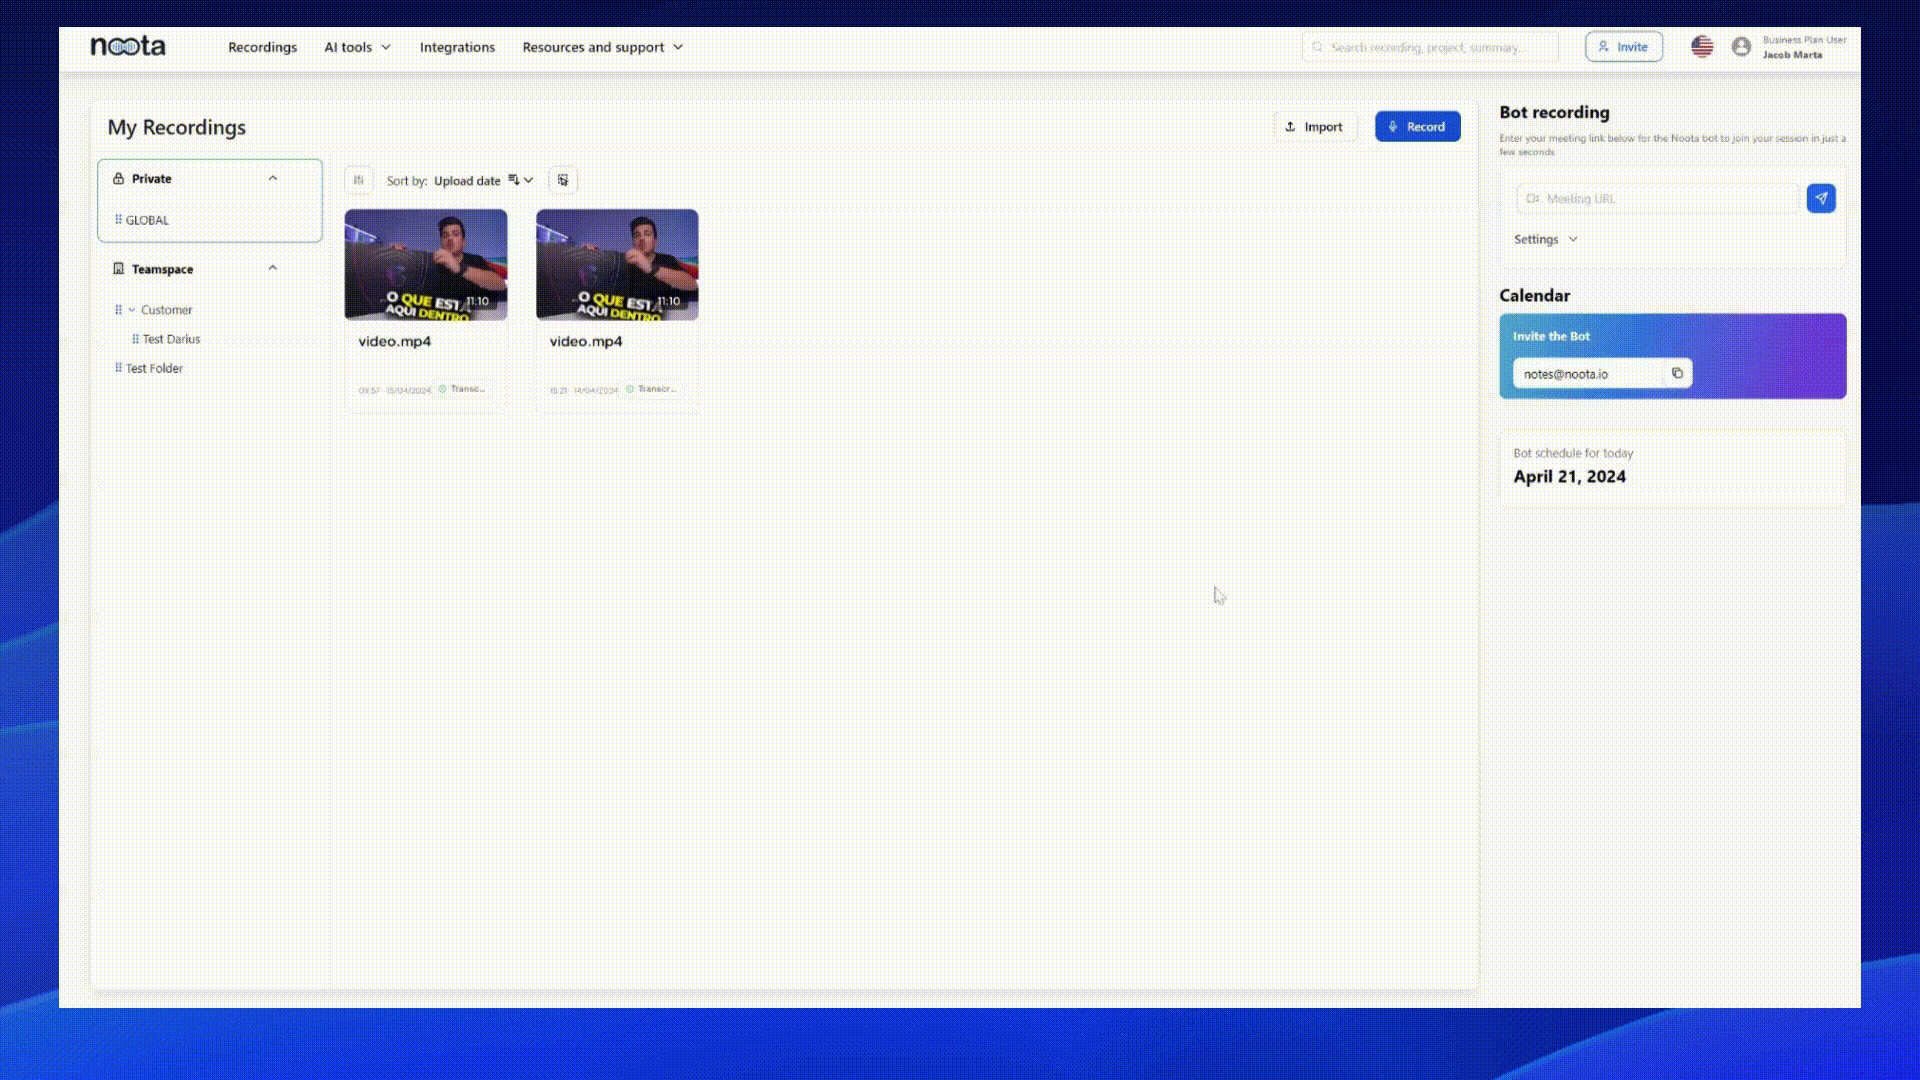The height and width of the screenshot is (1080, 1920).
Task: Copy the notes@noota.io email address
Action: click(1677, 373)
